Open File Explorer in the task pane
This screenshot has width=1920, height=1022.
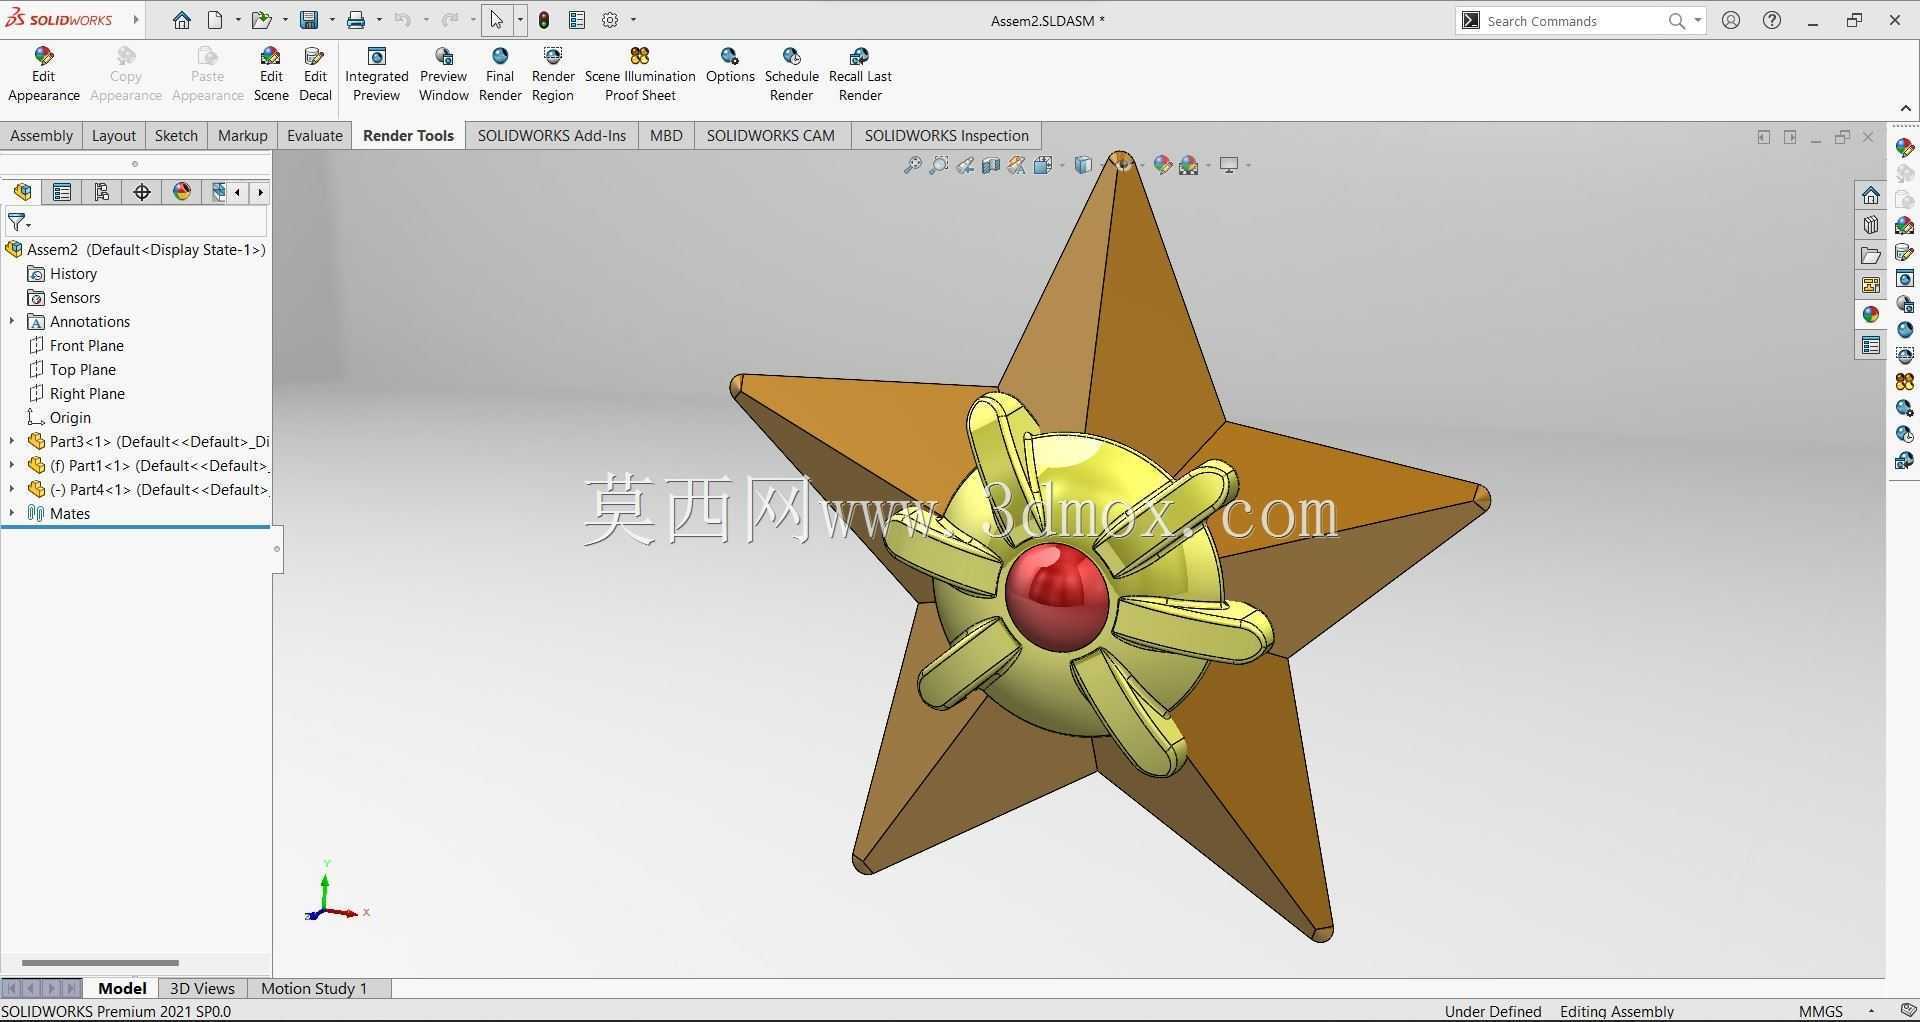point(1871,255)
